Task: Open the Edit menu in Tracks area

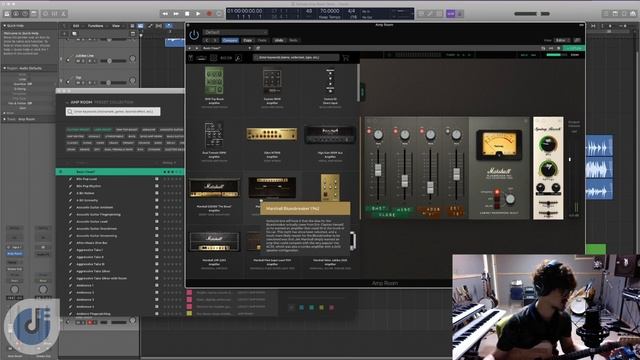Action: pos(76,26)
